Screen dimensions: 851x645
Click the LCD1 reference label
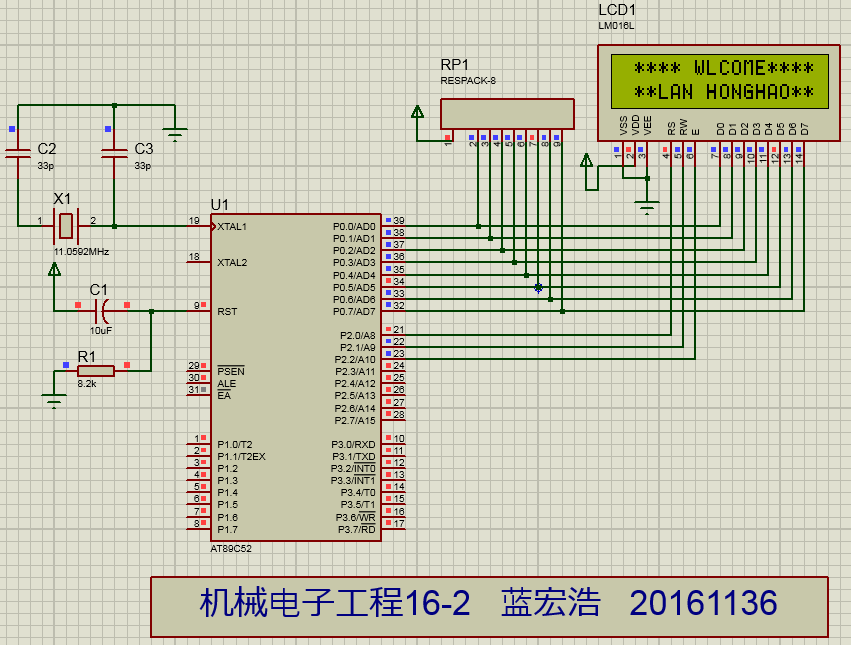coord(617,10)
